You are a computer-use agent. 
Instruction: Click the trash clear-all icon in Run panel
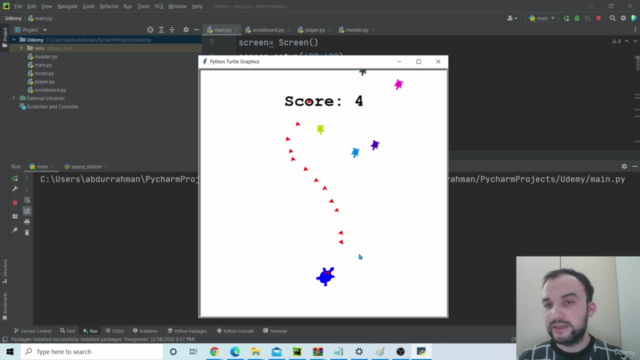(27, 233)
